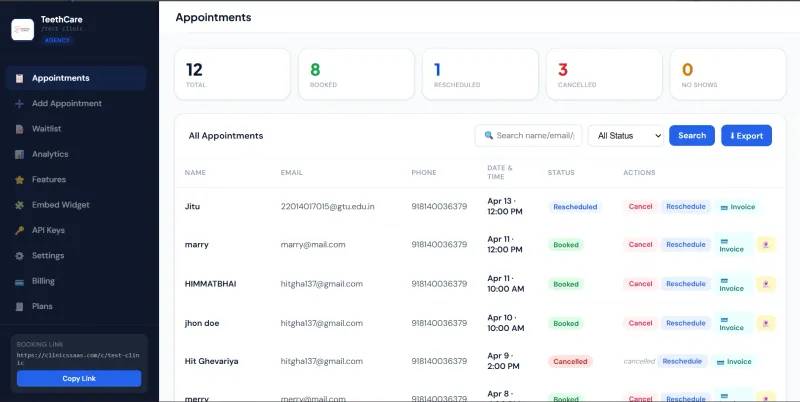Click the Appointments clipboard icon in sidebar
Viewport: 800px width, 402px height.
coord(19,78)
